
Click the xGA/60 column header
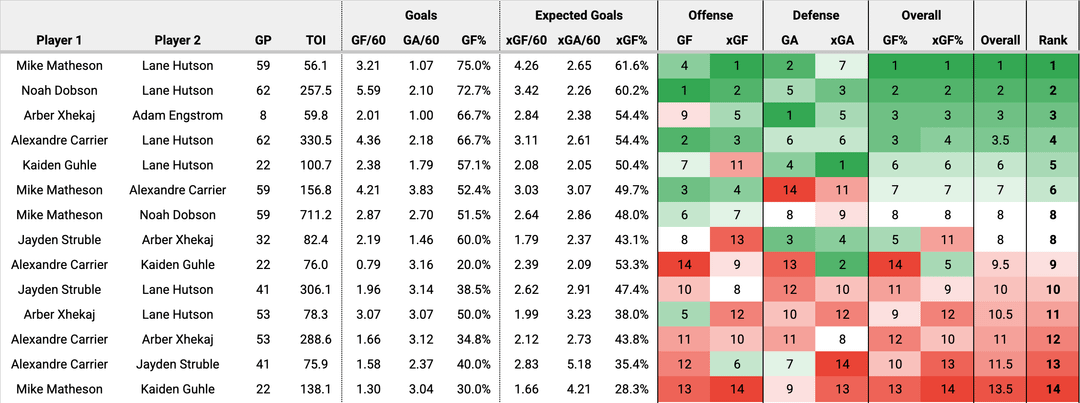[578, 41]
